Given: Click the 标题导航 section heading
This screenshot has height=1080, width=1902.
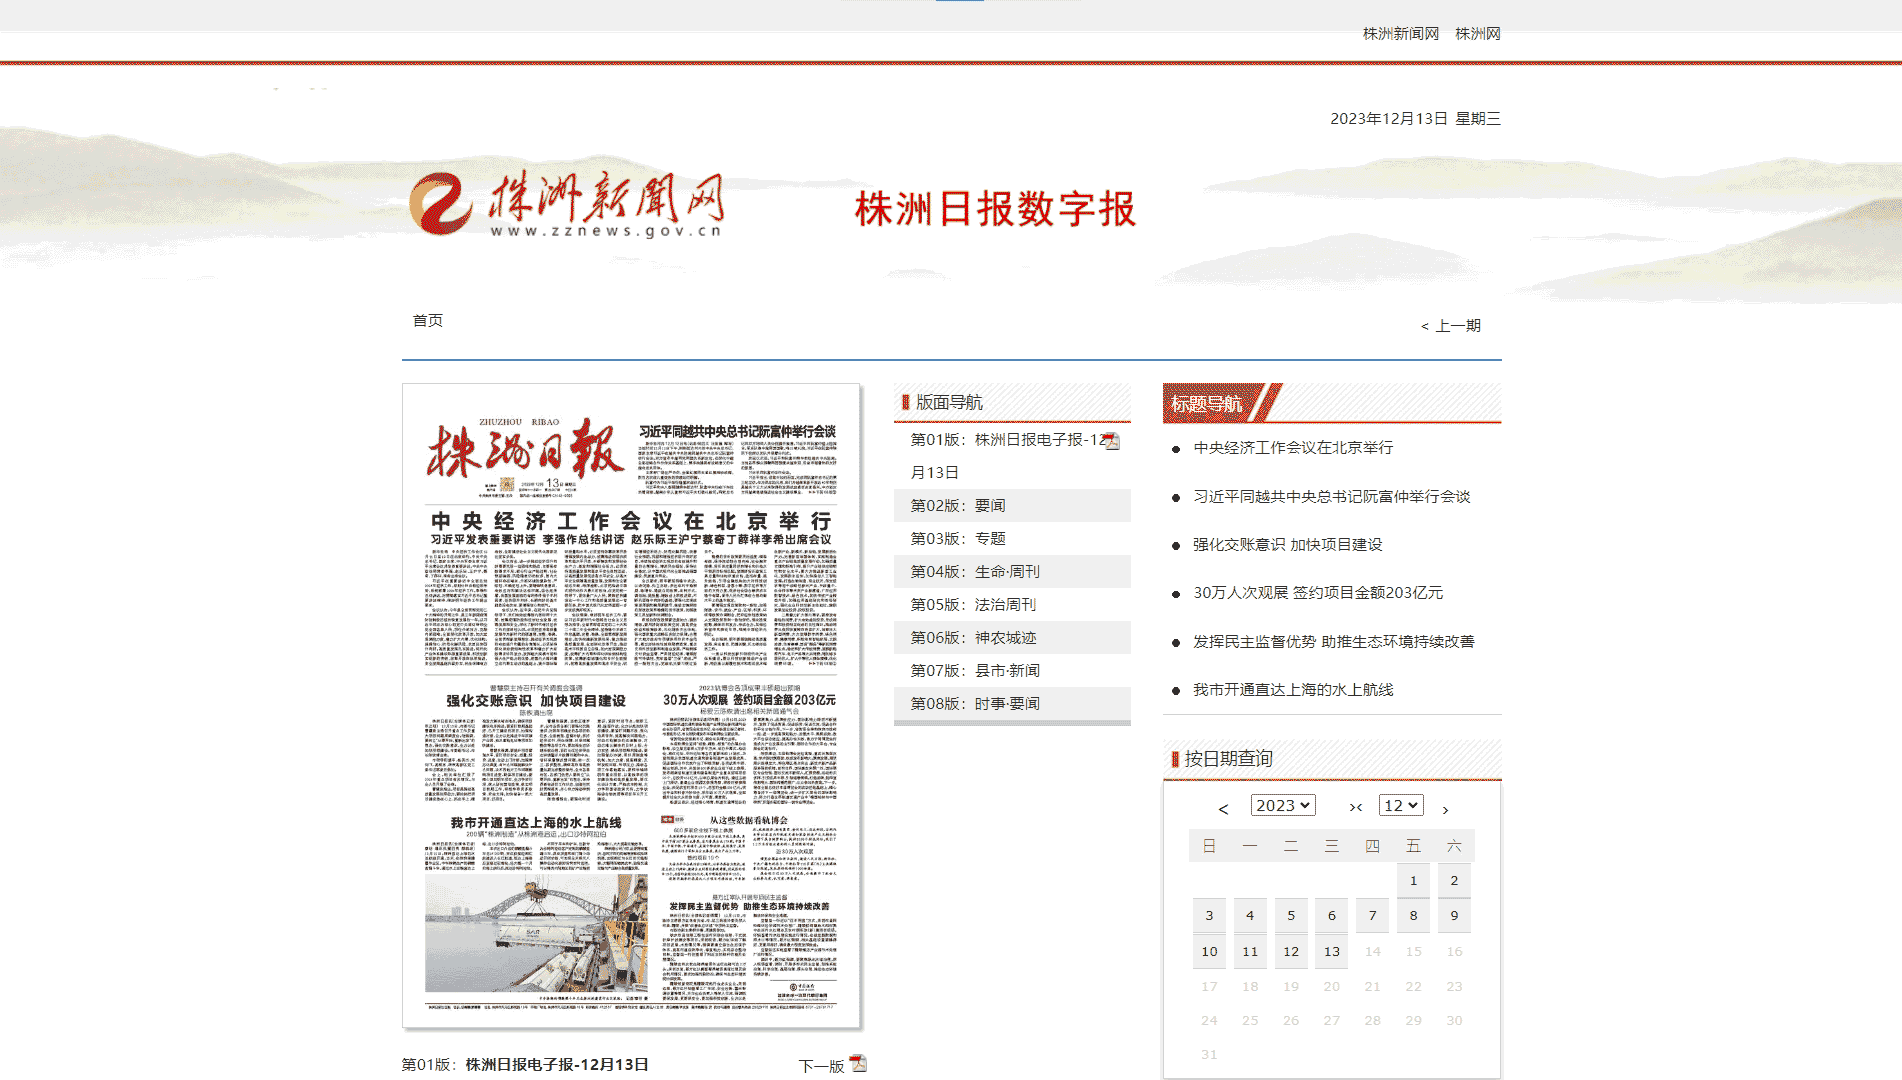Looking at the screenshot, I should pos(1206,404).
